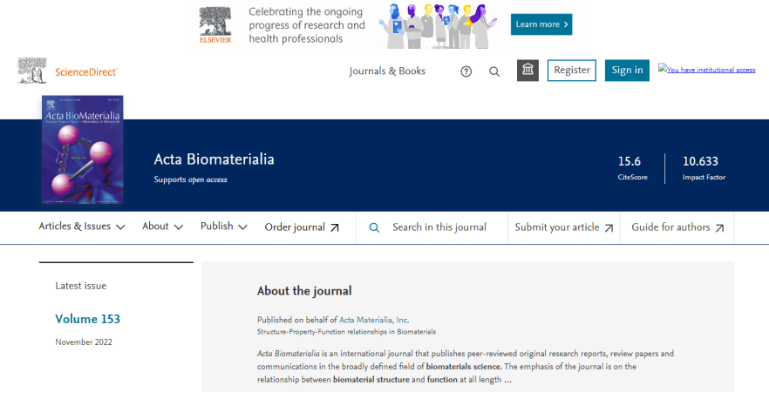
Task: Click the arrow icon beside Submit your article
Action: [609, 228]
